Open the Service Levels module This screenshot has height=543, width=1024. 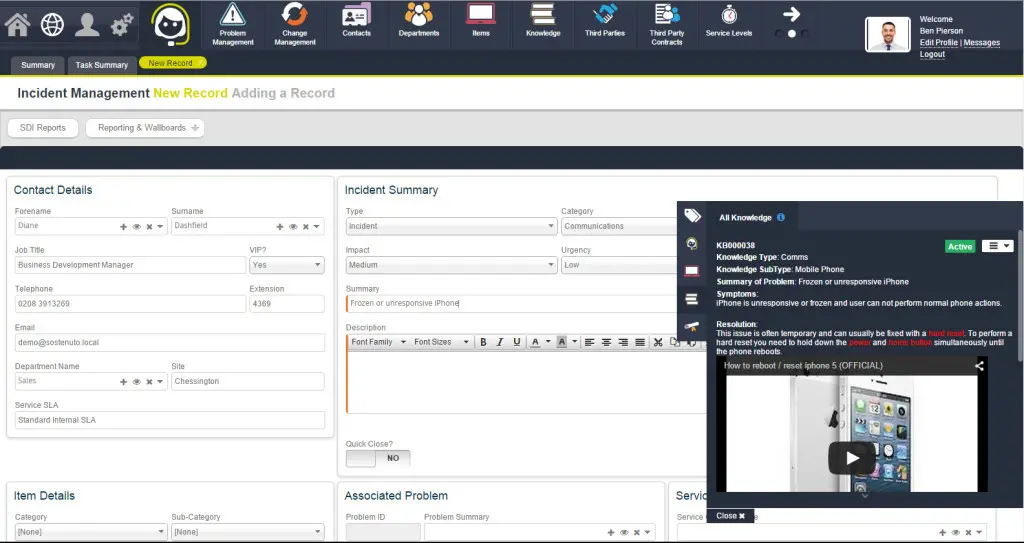[x=729, y=20]
